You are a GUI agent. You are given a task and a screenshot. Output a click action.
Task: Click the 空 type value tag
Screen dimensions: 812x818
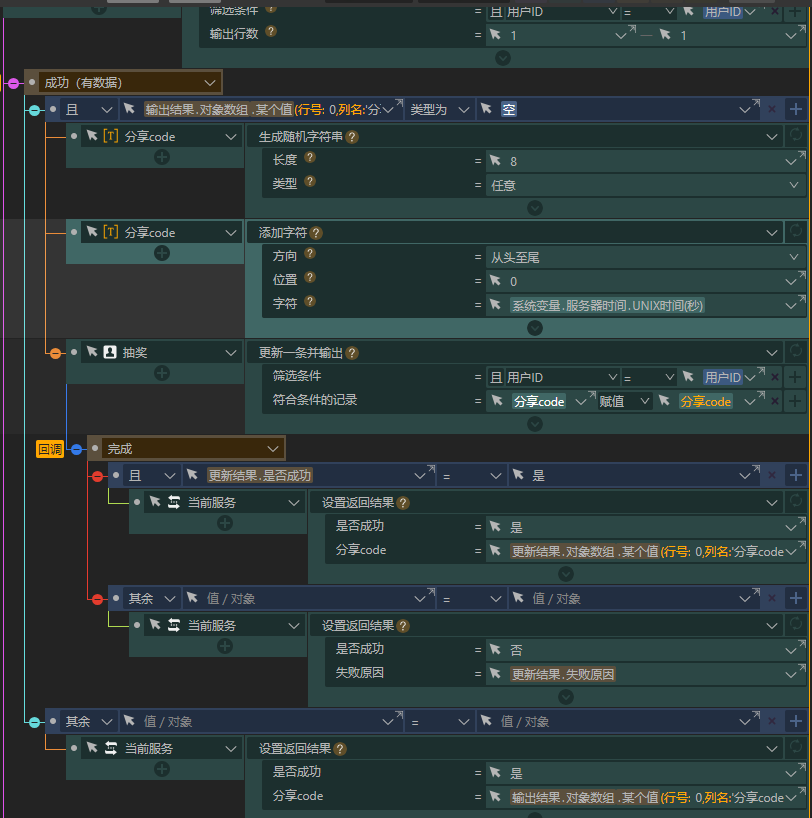coord(509,109)
